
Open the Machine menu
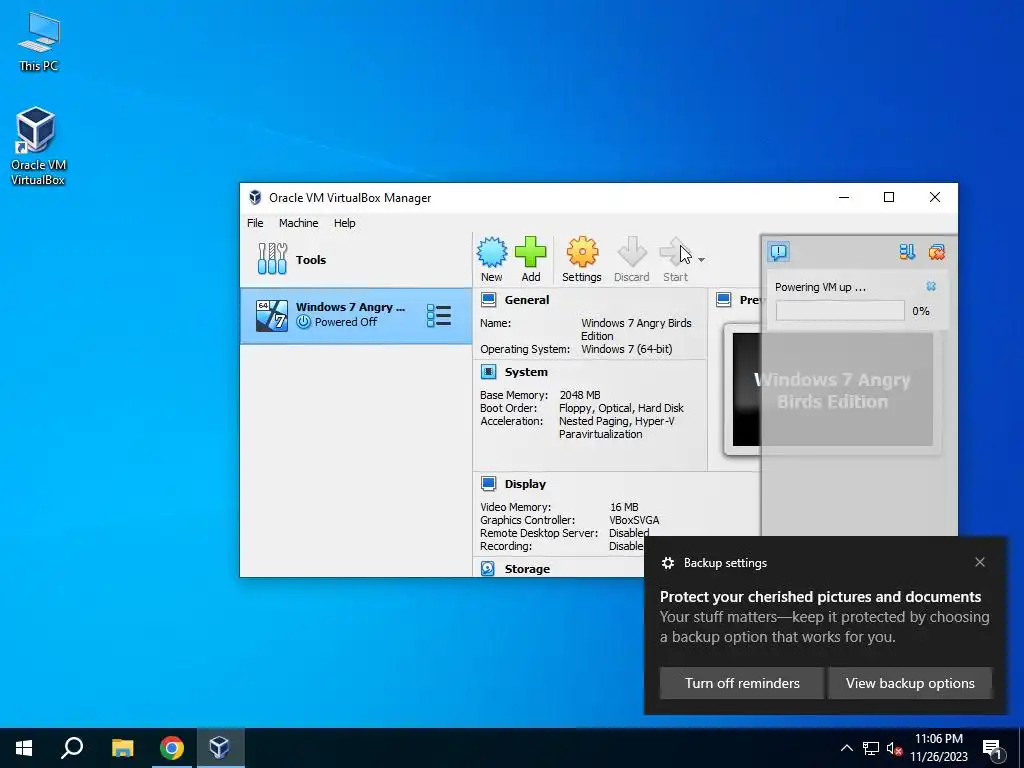[x=298, y=223]
